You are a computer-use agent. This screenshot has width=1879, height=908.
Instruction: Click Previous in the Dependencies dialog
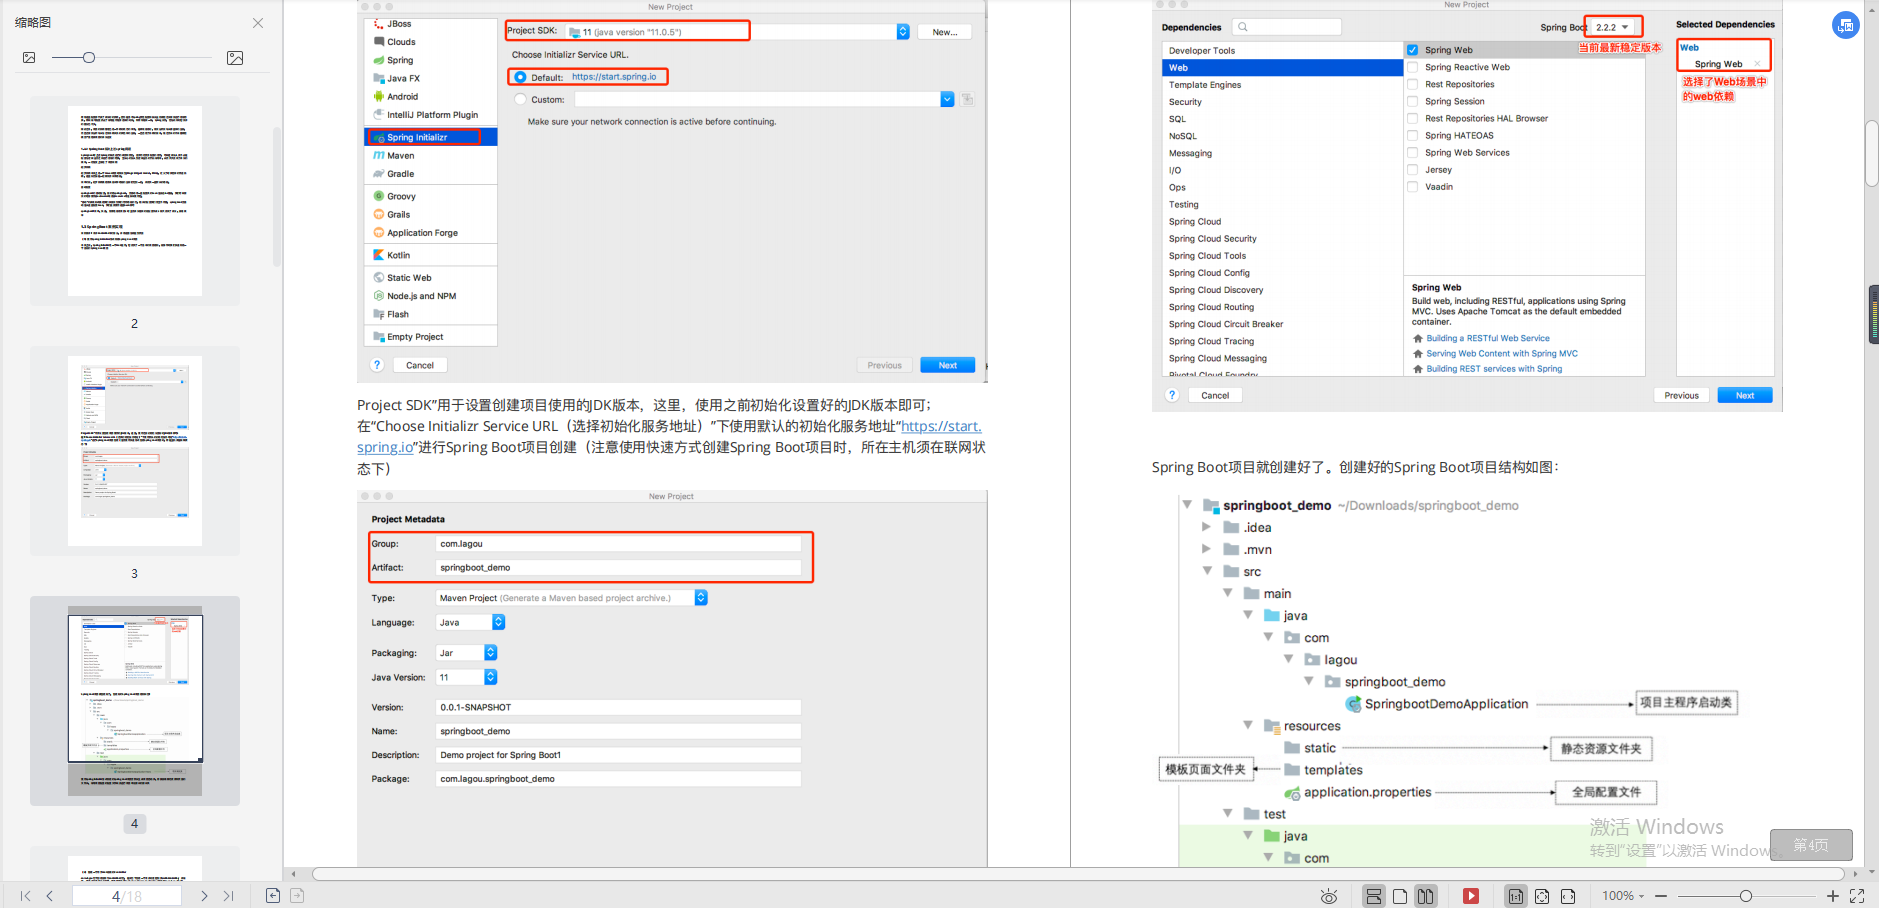pos(1681,395)
